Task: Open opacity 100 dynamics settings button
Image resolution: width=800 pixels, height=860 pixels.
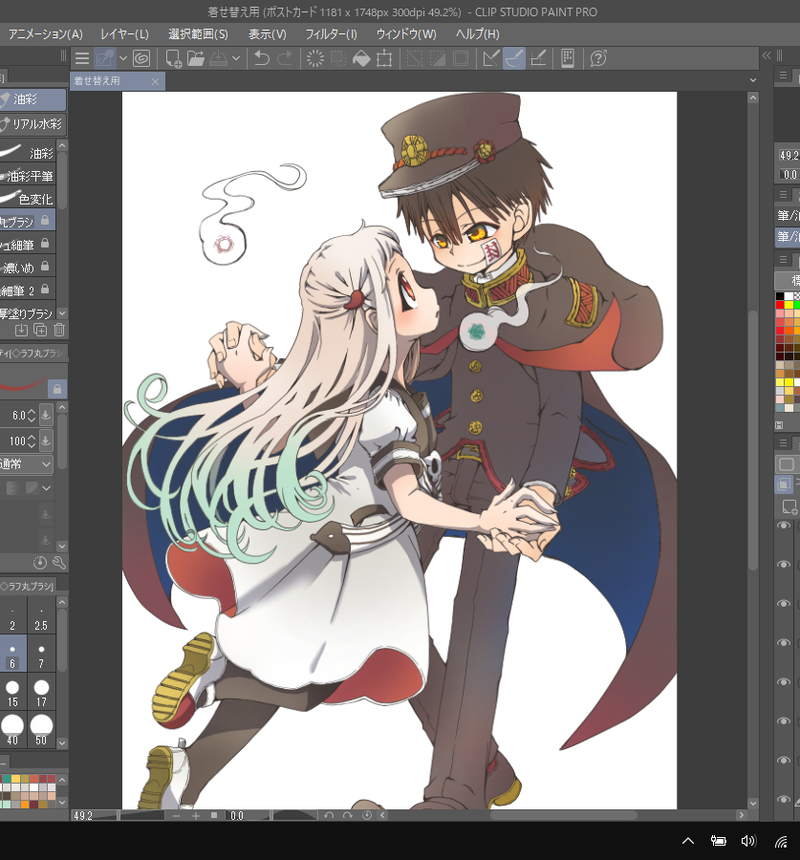Action: click(x=46, y=440)
